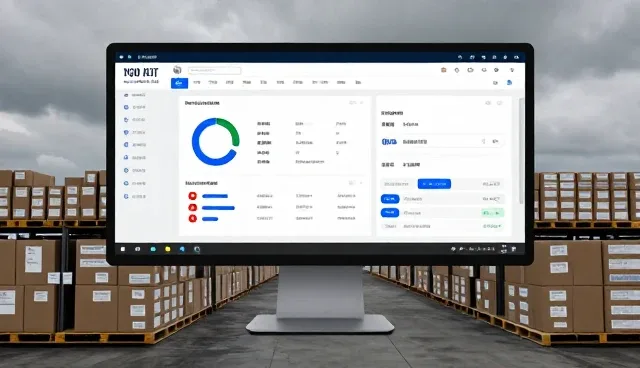Click the search field in the header
Screen dimensions: 640x368
[215, 71]
